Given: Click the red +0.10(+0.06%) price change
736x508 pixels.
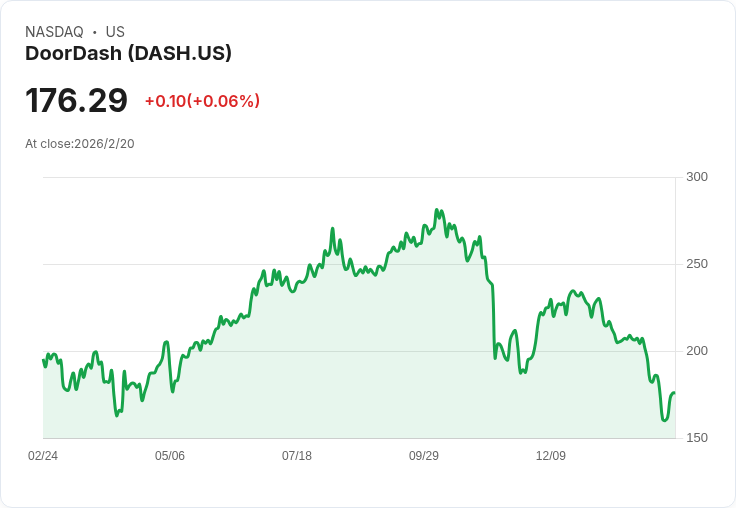Looking at the screenshot, I should click(202, 101).
